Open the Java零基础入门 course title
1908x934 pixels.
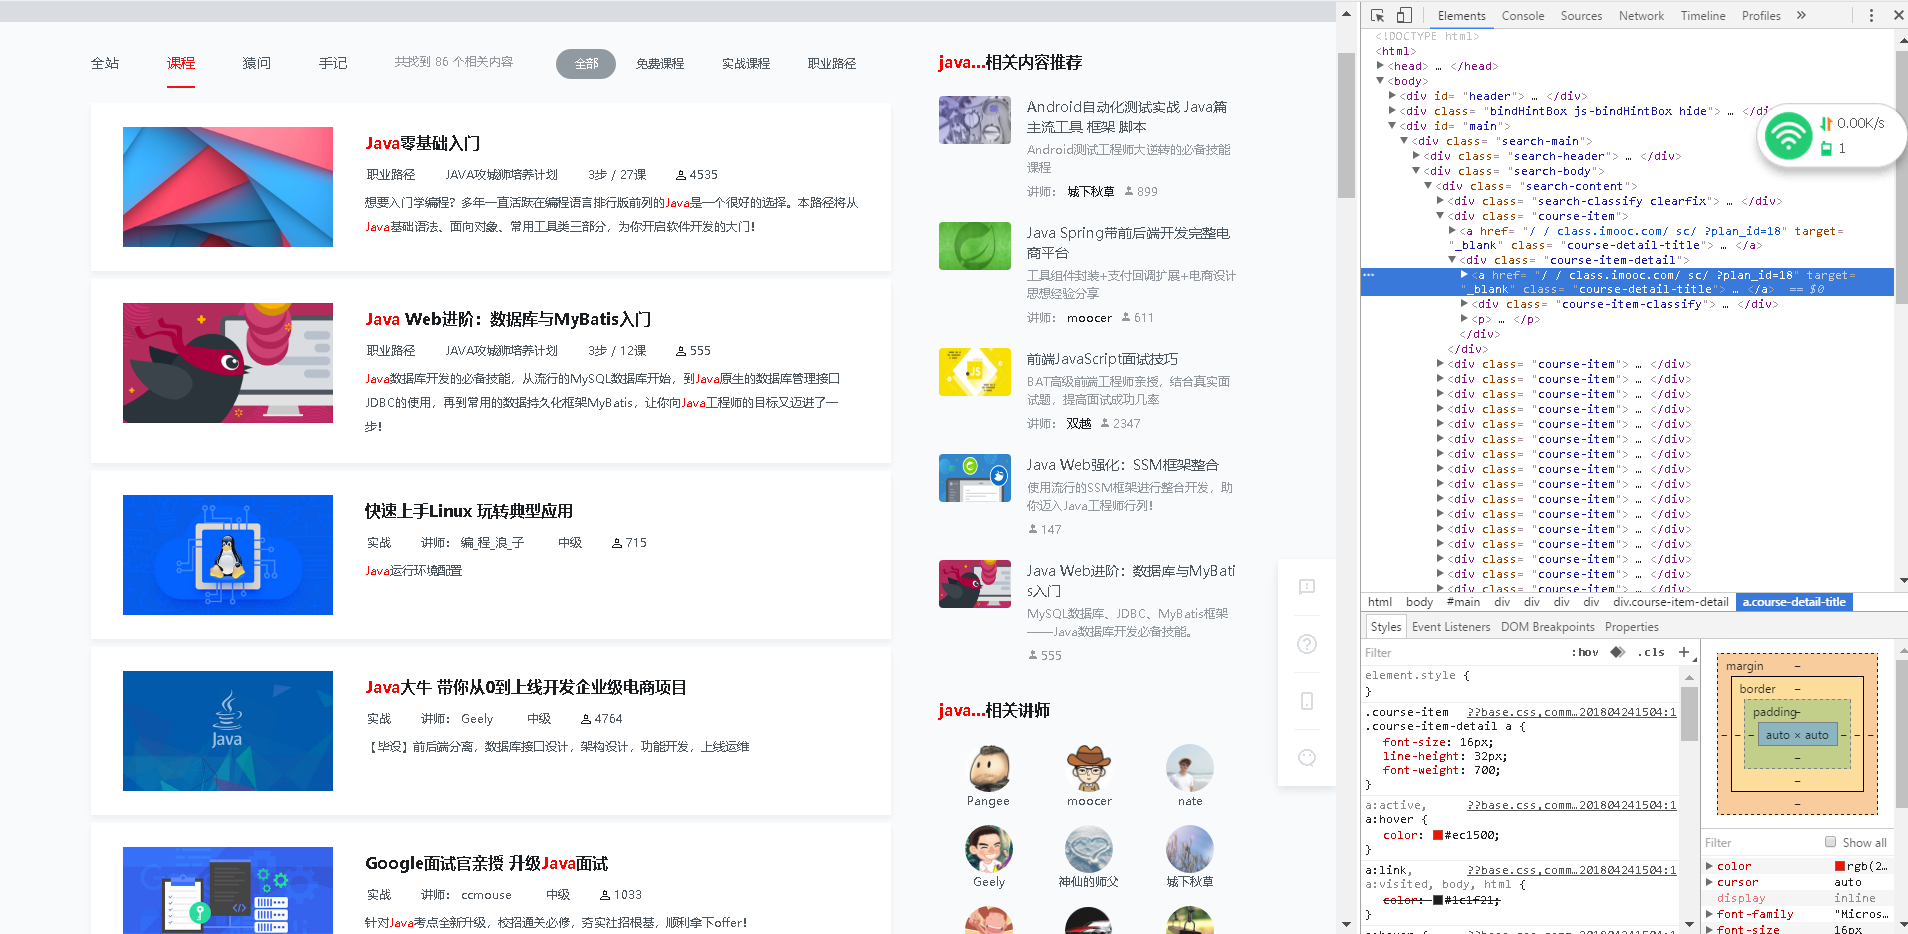click(x=423, y=143)
